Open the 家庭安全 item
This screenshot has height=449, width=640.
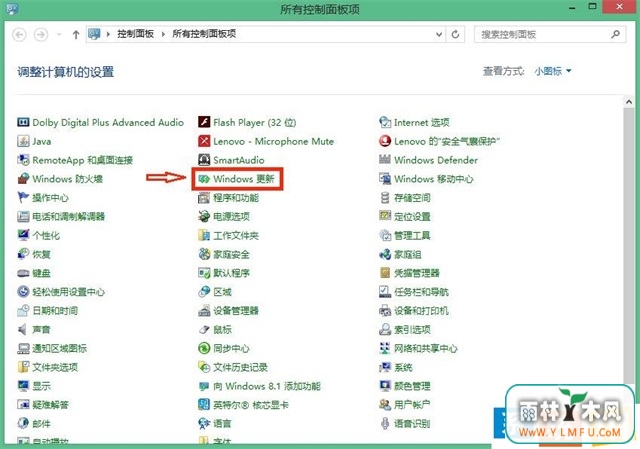[x=224, y=254]
